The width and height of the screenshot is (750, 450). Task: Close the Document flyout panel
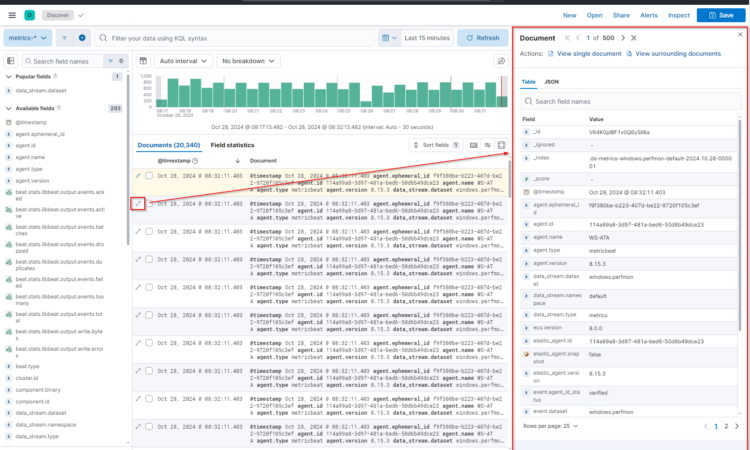pos(740,34)
